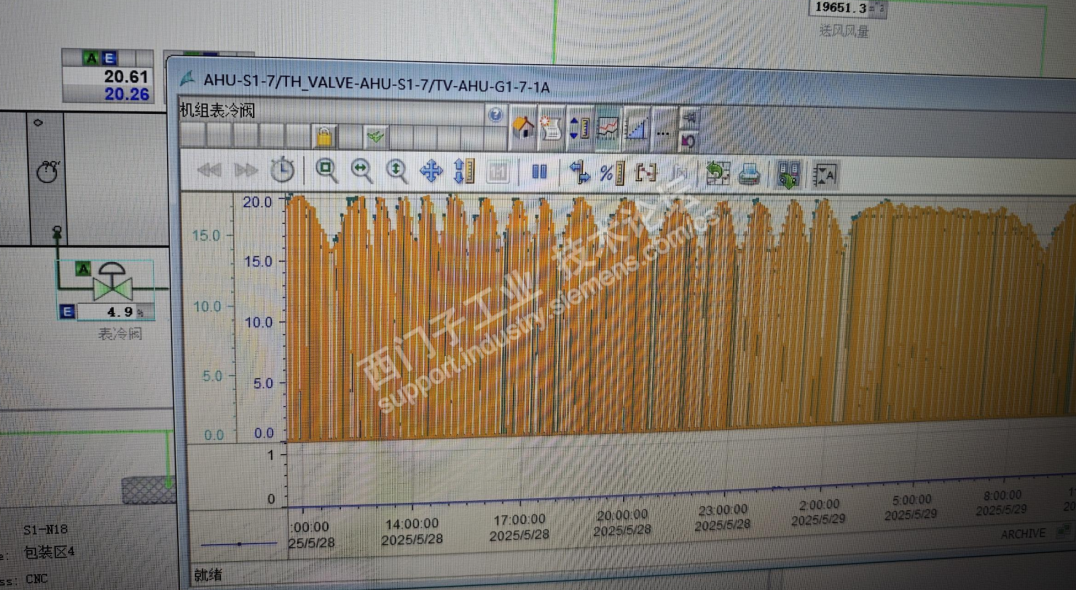1076x590 pixels.
Task: Open the data connection configuration icon with green arrow
Action: click(717, 174)
